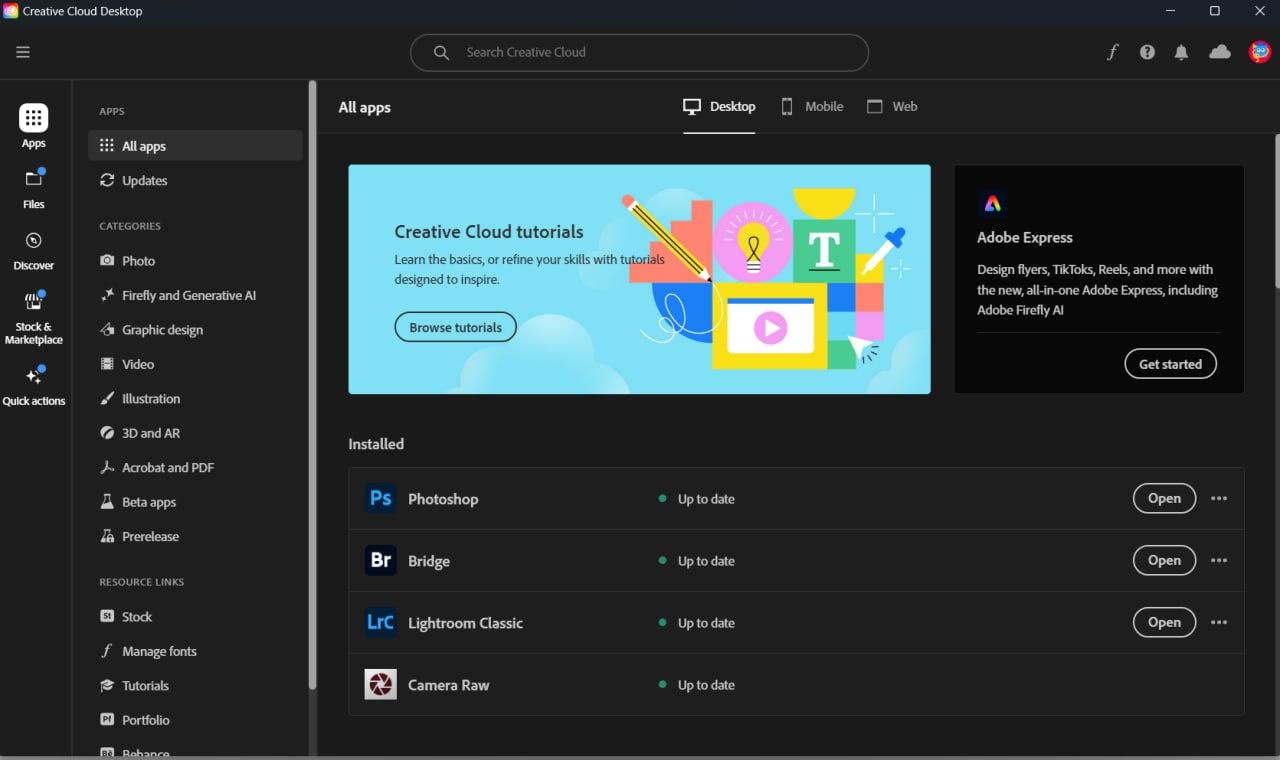Open the Help question mark icon
The image size is (1280, 760).
pyautogui.click(x=1147, y=52)
